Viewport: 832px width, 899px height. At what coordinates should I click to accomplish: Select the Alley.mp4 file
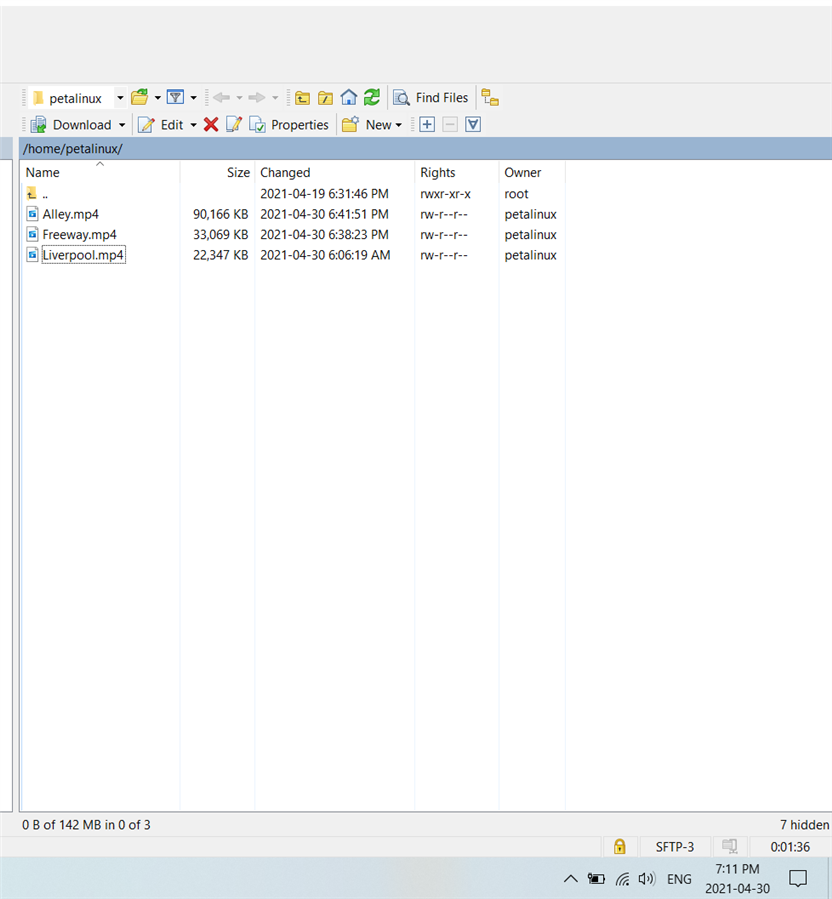click(70, 214)
